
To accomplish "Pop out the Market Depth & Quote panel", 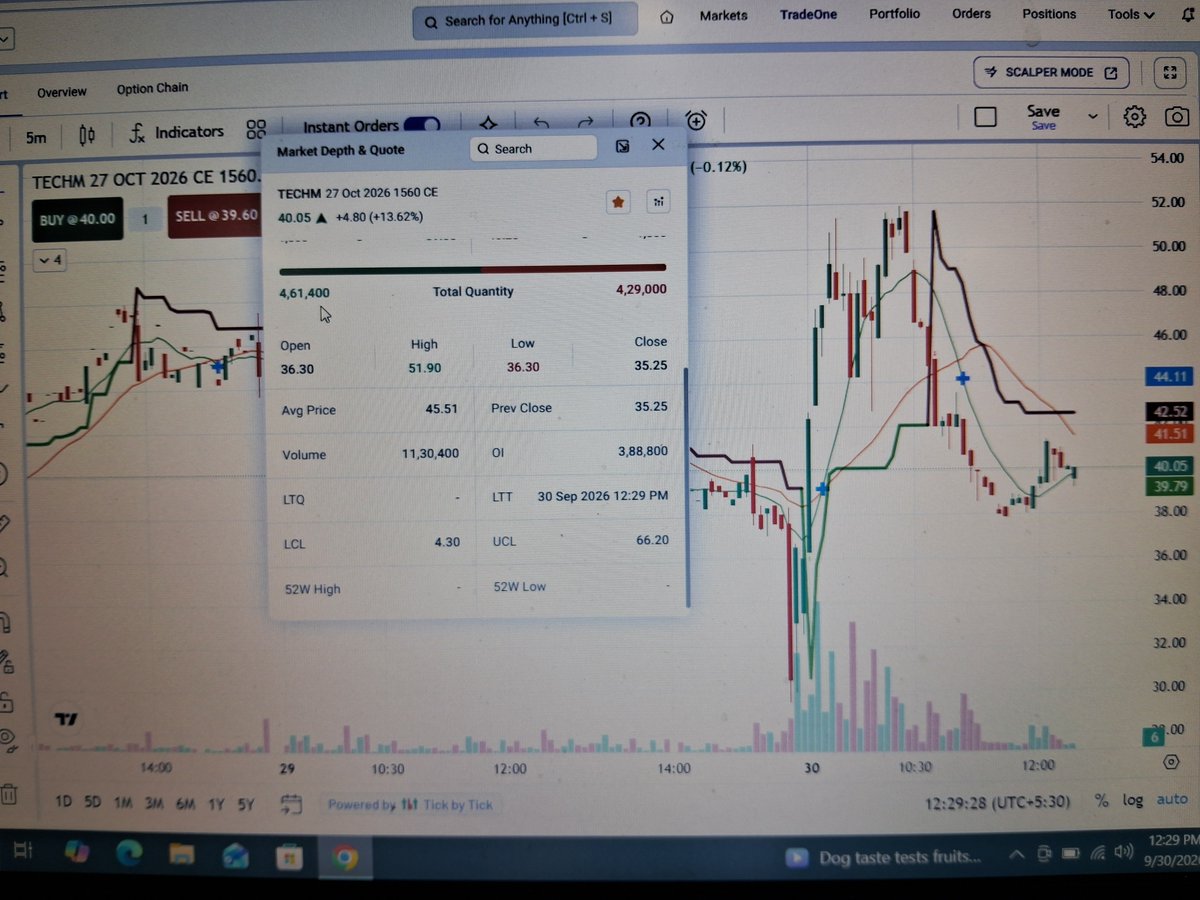I will [622, 146].
